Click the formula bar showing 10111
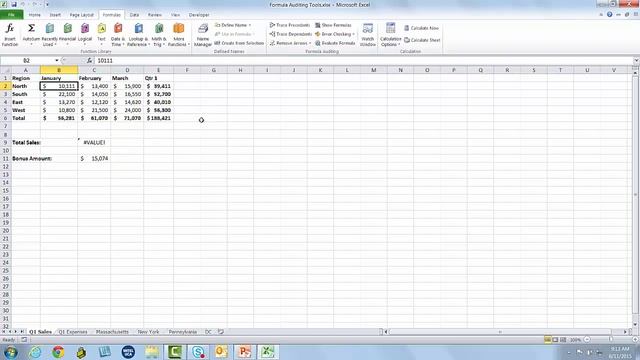 [363, 60]
